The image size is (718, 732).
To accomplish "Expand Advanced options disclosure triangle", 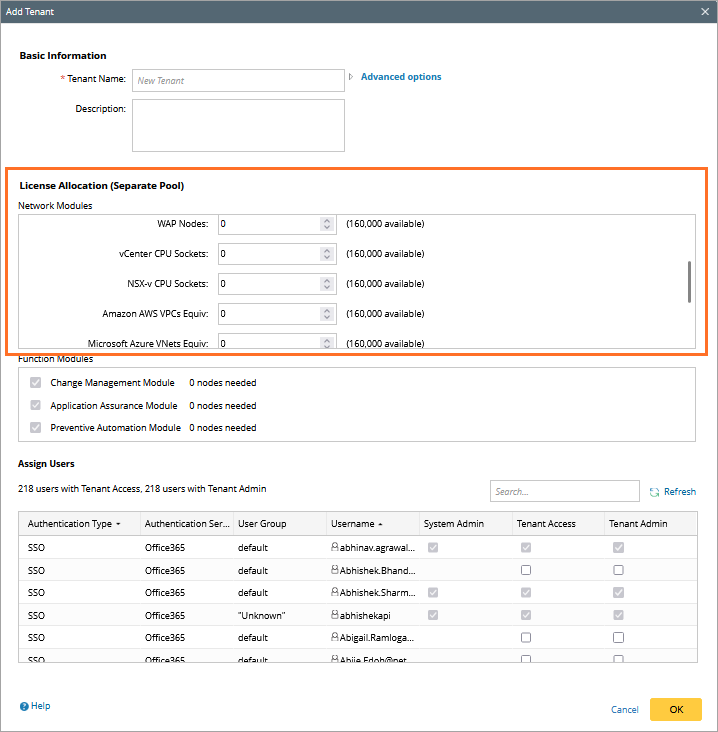I will pyautogui.click(x=351, y=77).
